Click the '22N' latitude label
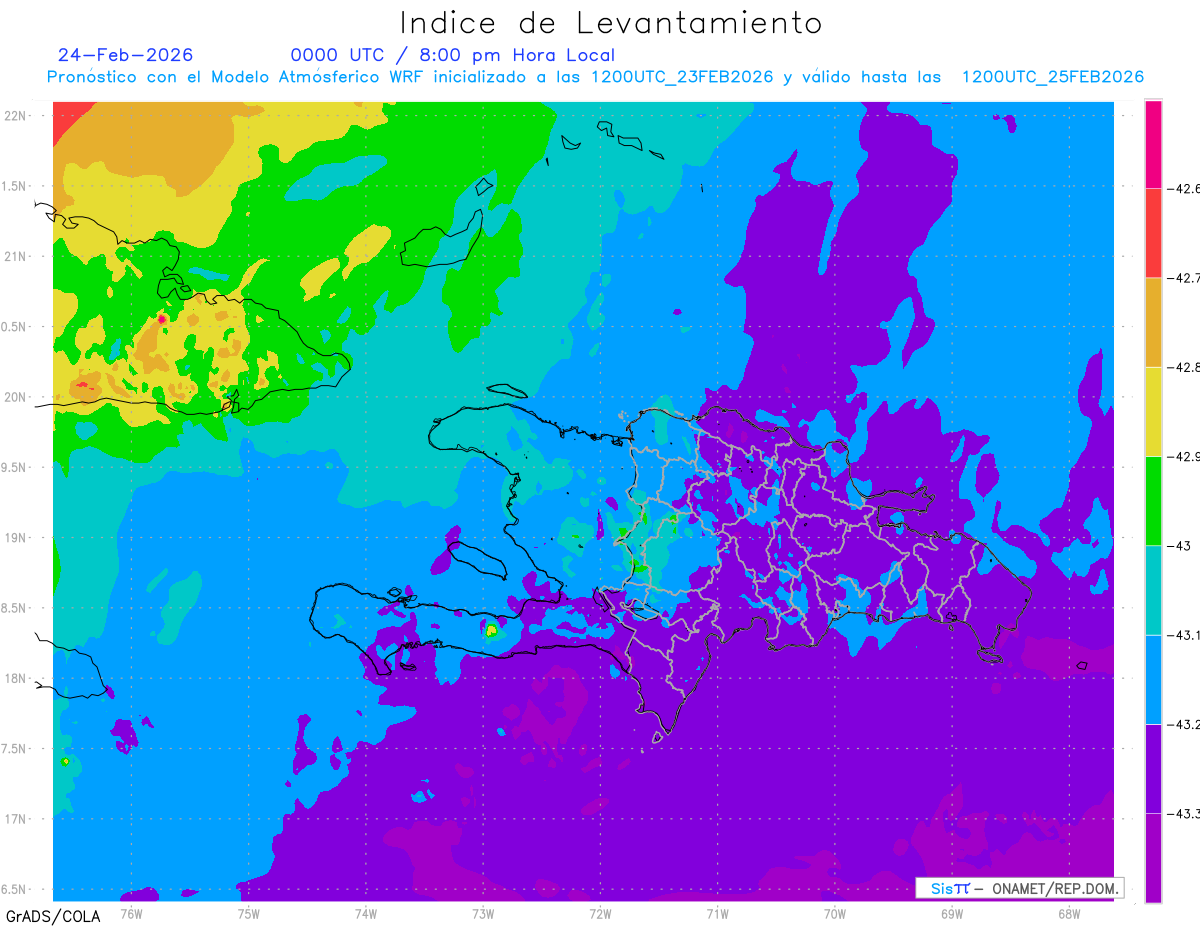1200x927 pixels. tap(17, 116)
